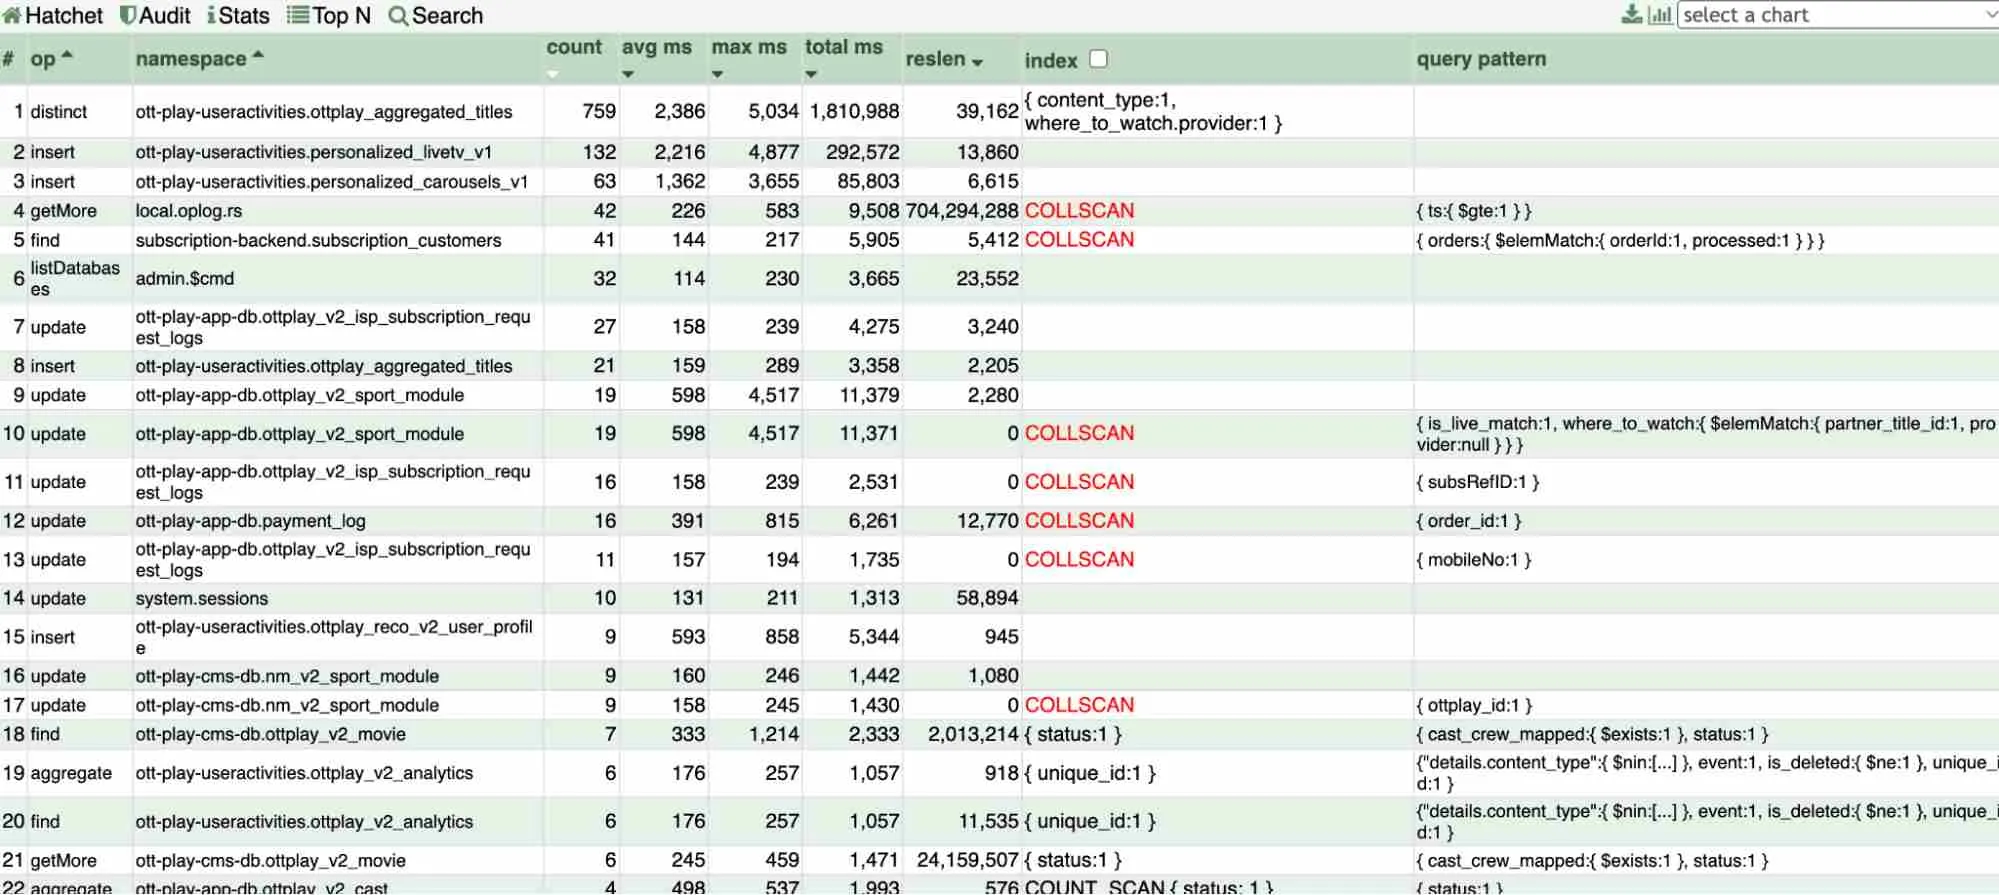Click 'getMore' op in row 21

click(x=63, y=860)
